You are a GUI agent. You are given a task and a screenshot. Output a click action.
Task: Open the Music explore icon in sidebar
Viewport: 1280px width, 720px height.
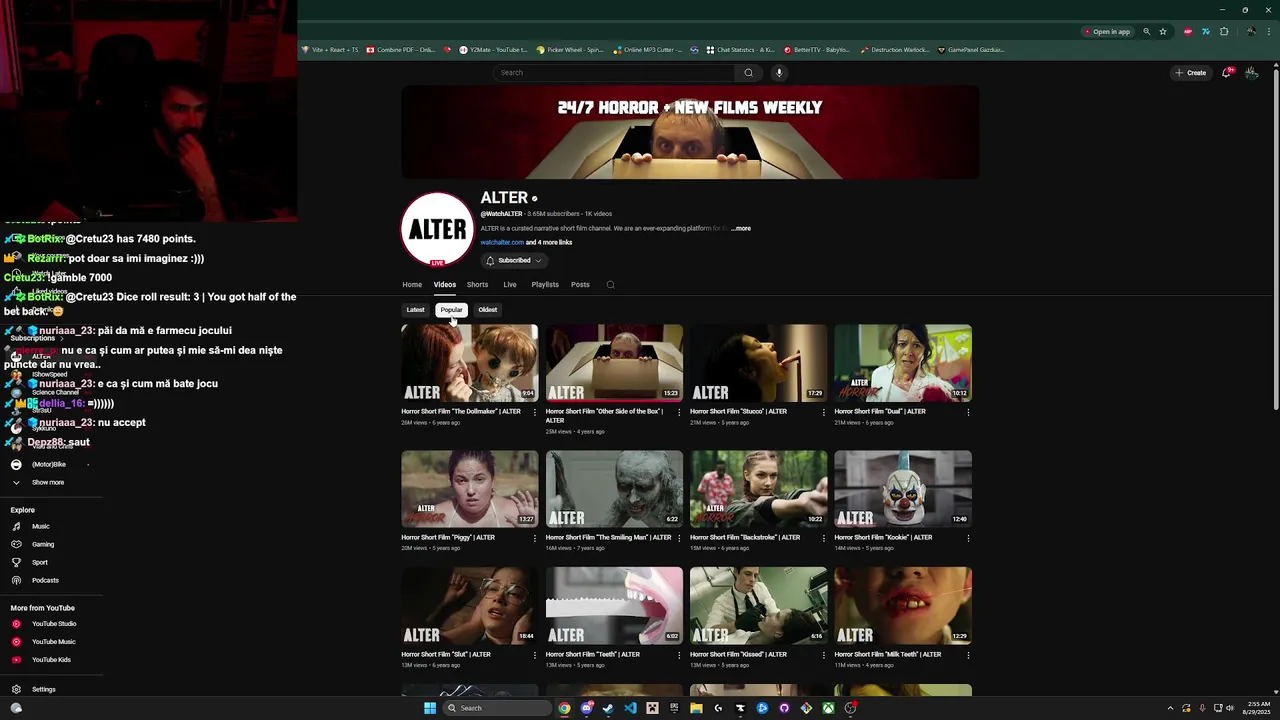pyautogui.click(x=16, y=526)
